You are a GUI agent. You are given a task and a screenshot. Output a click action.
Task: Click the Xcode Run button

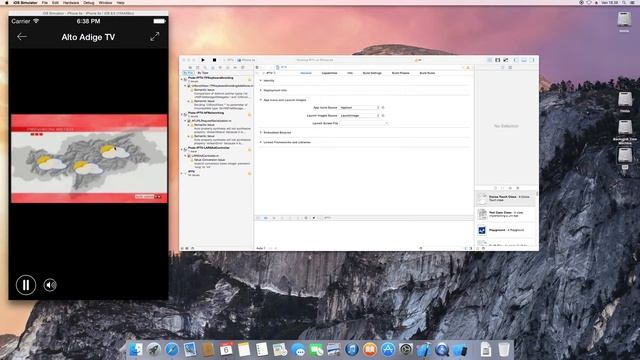click(x=203, y=60)
